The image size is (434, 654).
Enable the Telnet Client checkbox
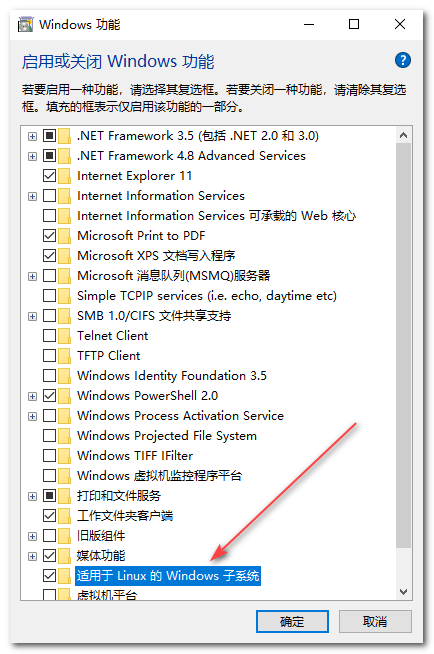pyautogui.click(x=49, y=336)
